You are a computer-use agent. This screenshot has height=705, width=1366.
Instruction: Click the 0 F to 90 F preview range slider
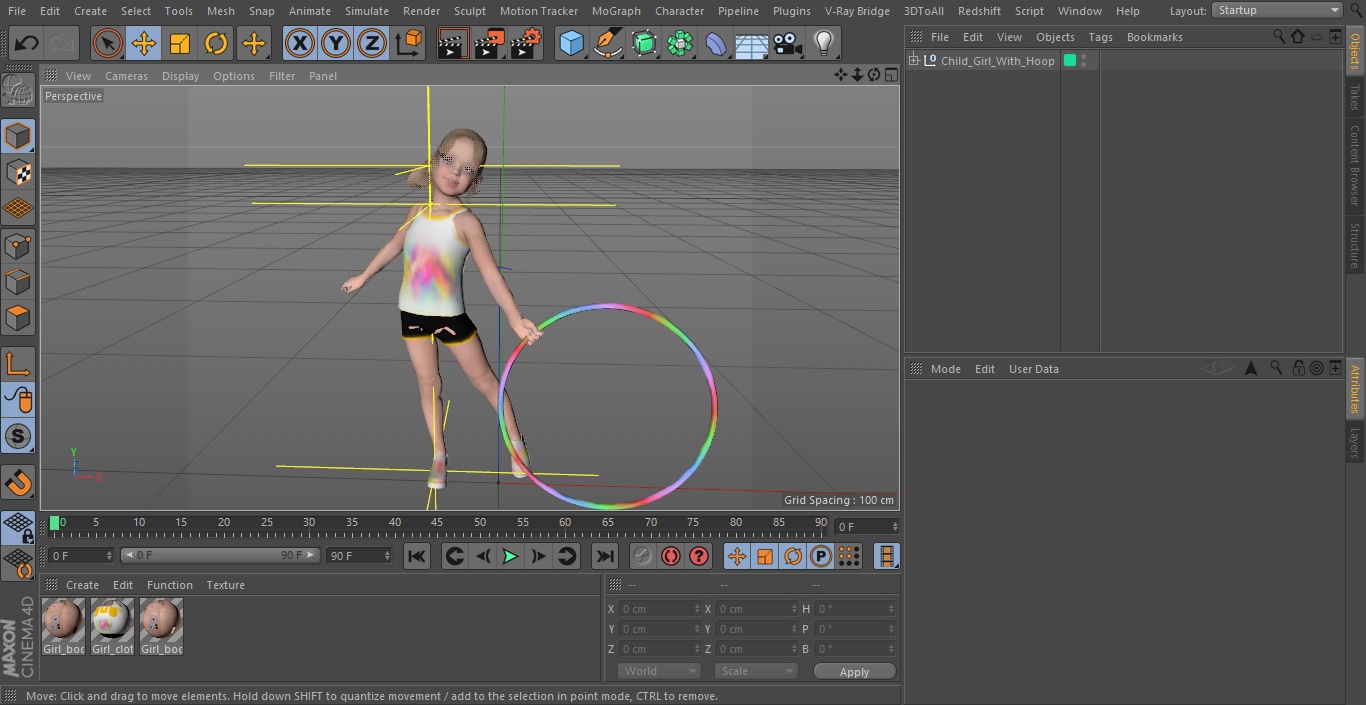coord(220,555)
